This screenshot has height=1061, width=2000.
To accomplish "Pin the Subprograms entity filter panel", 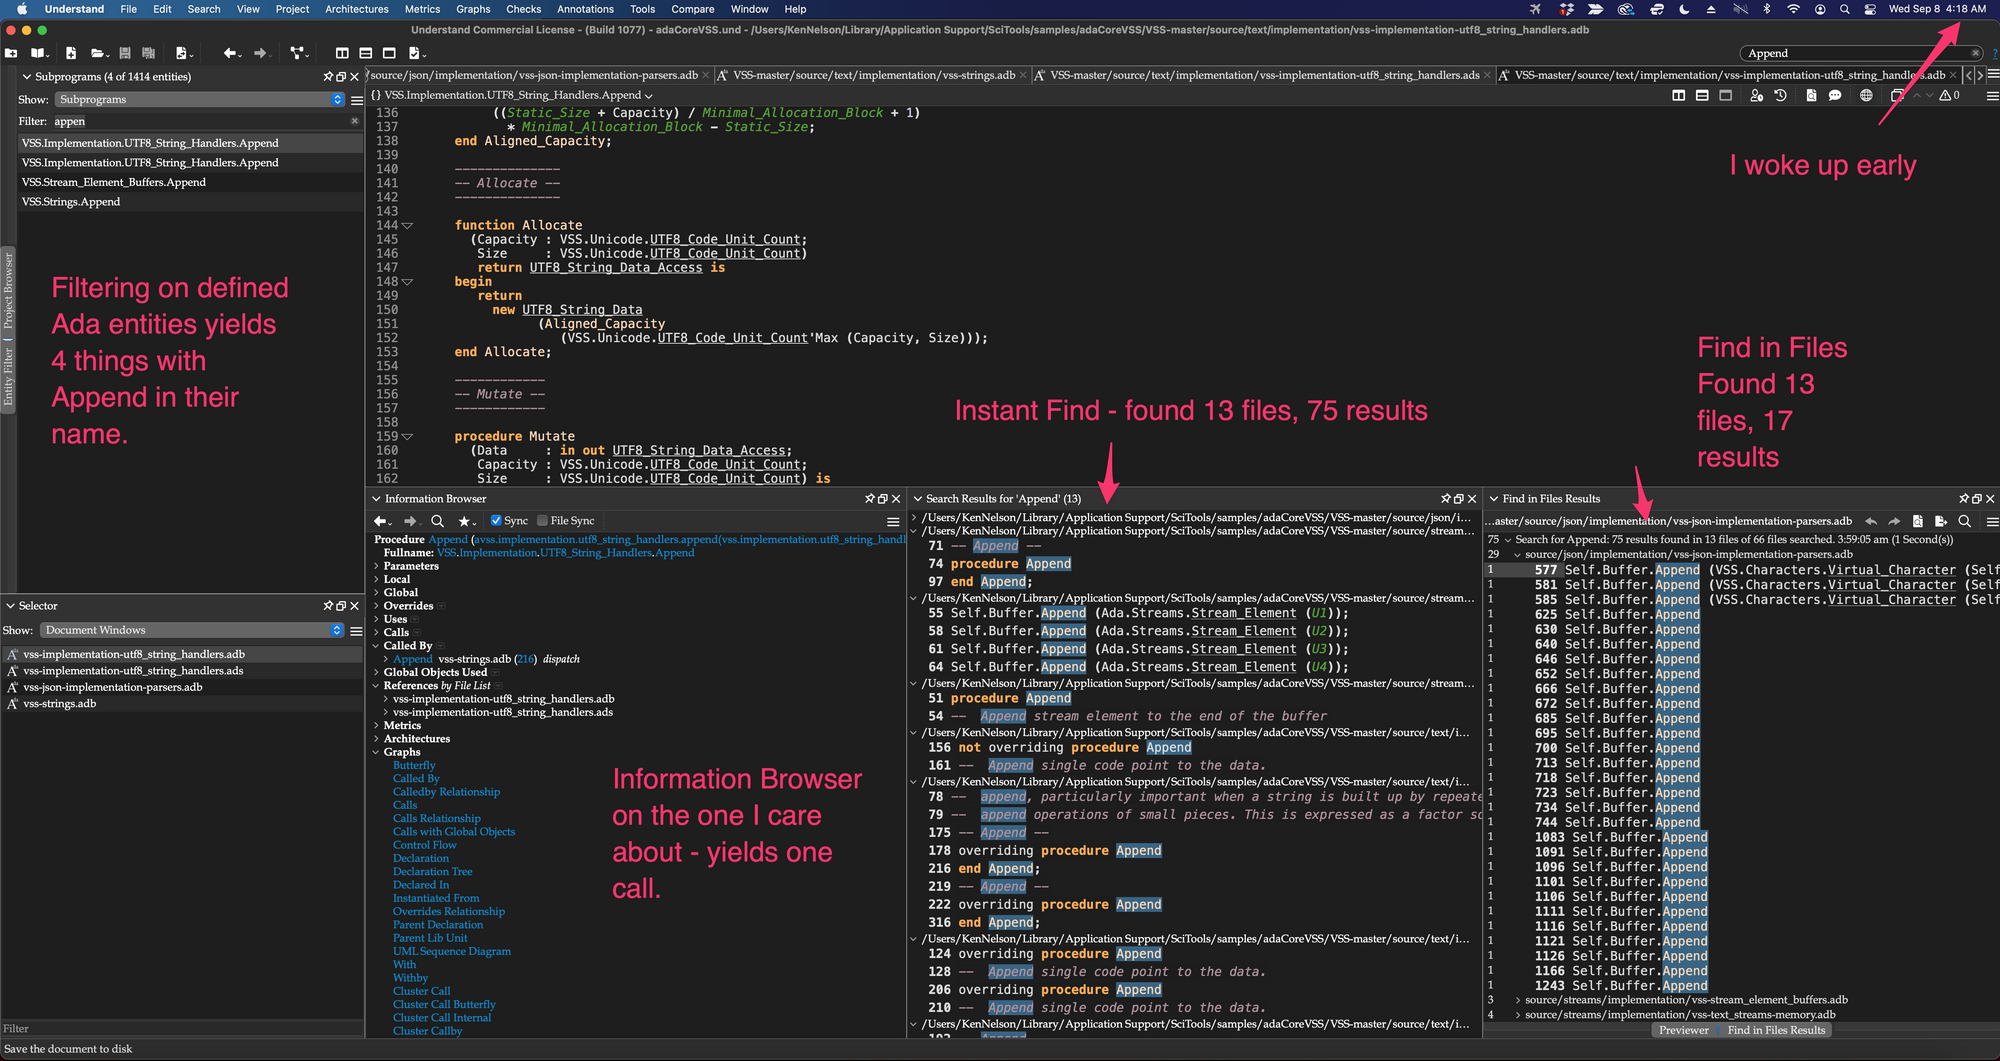I will click(328, 77).
